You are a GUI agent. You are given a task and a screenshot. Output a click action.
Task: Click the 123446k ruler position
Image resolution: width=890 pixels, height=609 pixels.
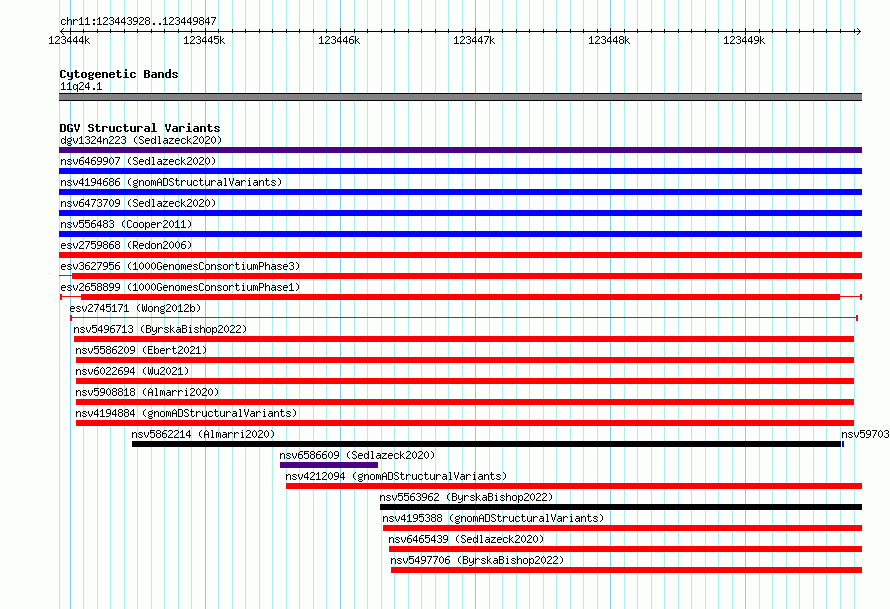(339, 40)
